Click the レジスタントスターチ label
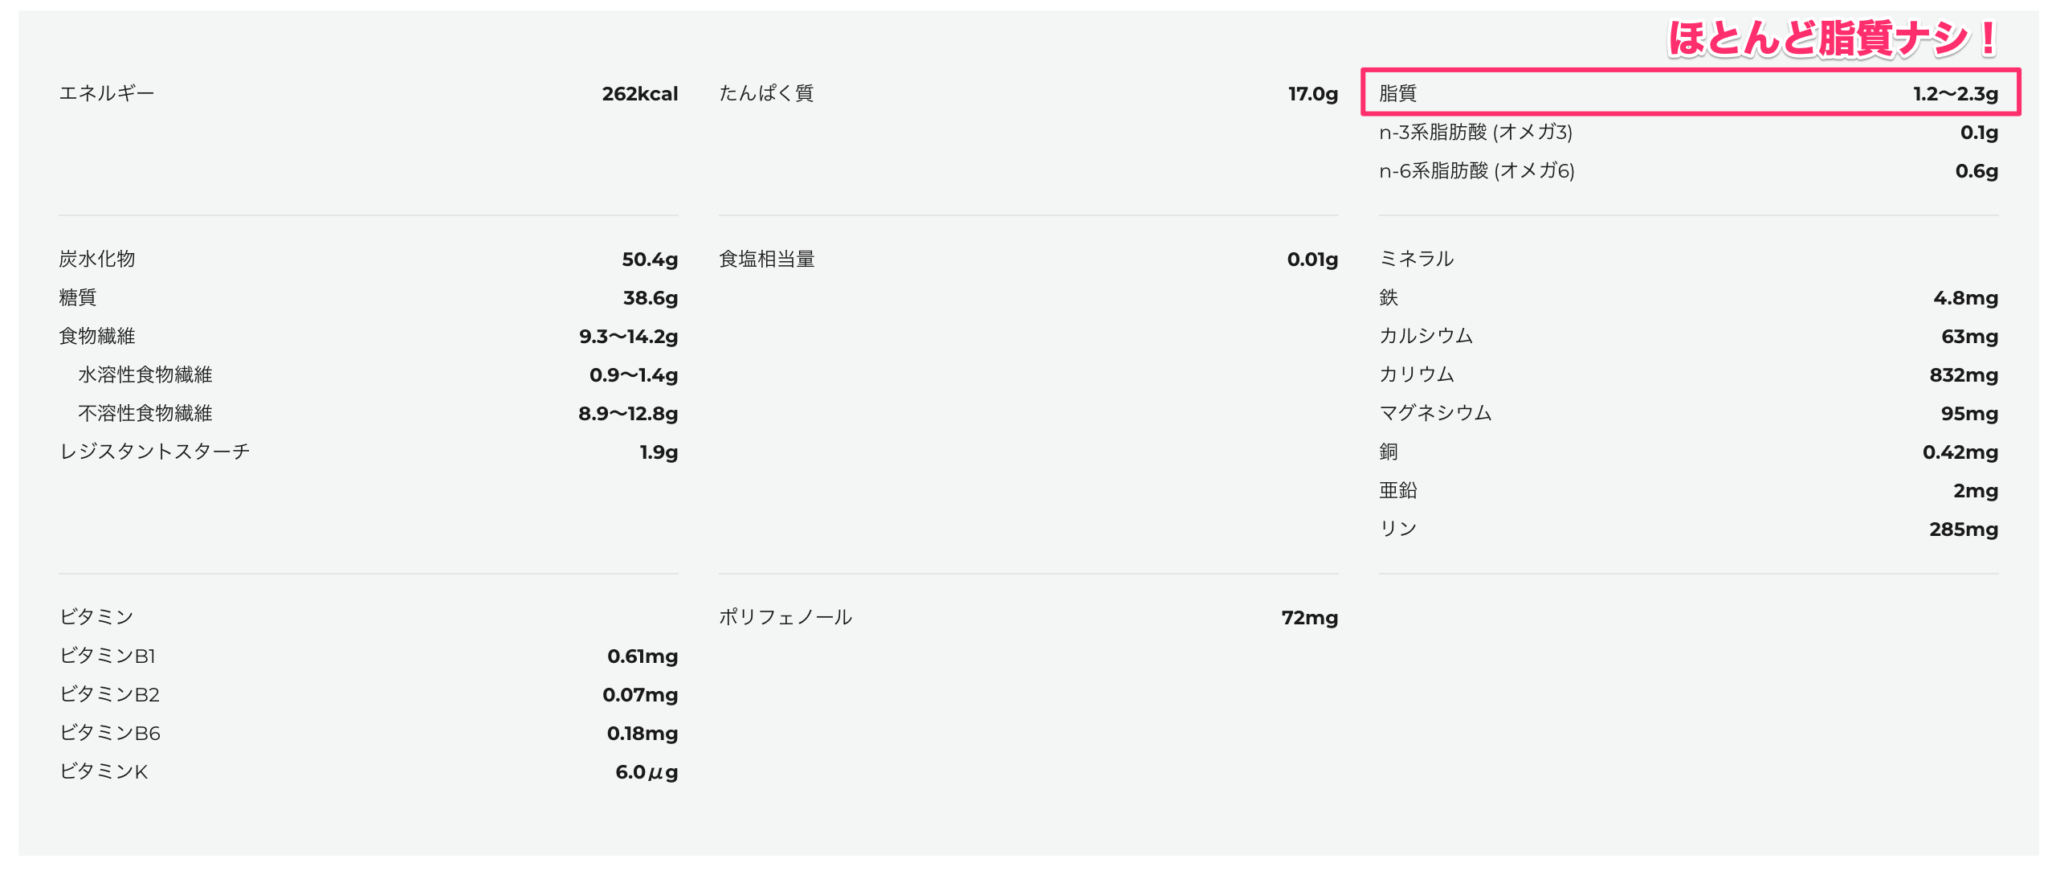Image resolution: width=2048 pixels, height=871 pixels. pos(154,452)
